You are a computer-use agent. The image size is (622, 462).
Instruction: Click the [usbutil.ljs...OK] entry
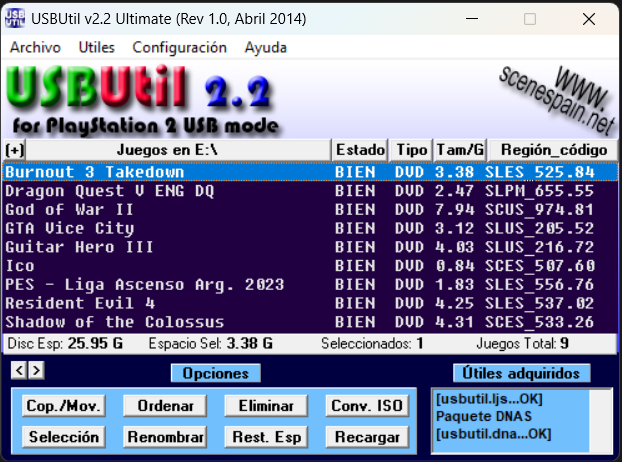(x=489, y=399)
